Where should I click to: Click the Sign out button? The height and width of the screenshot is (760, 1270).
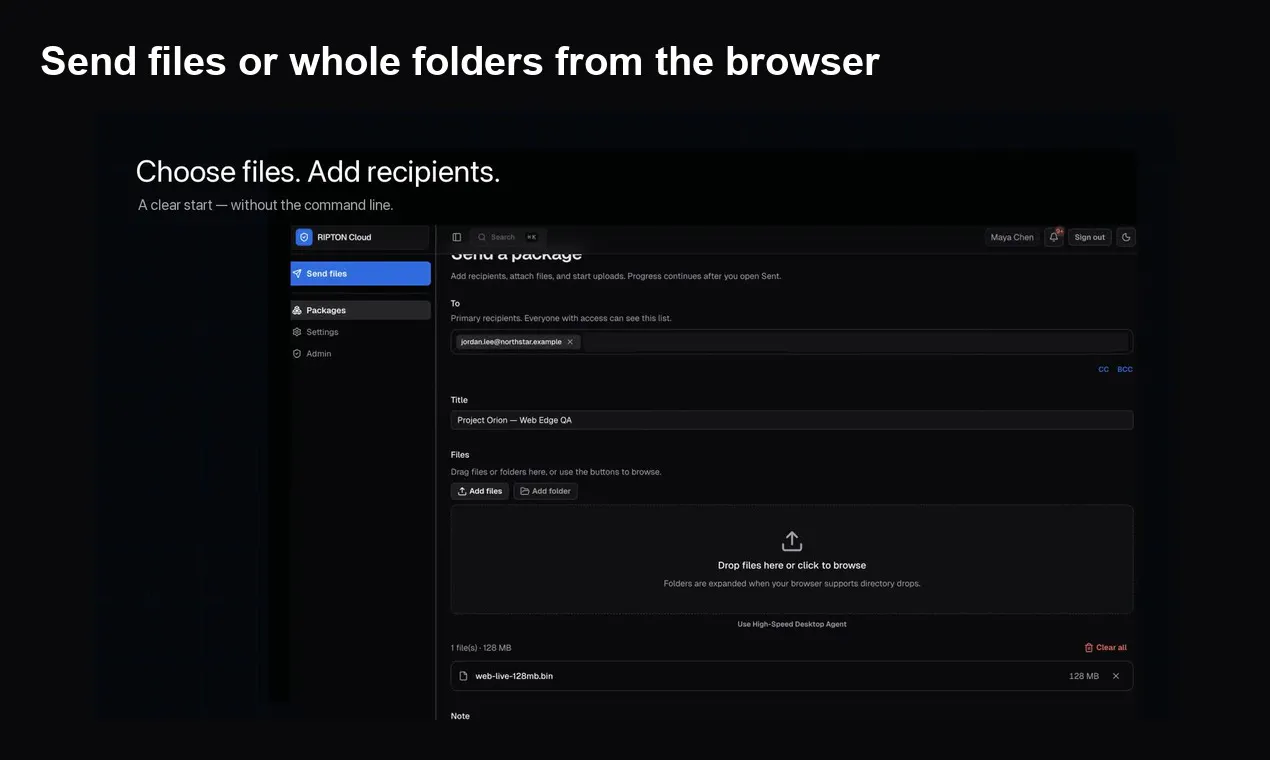tap(1090, 237)
